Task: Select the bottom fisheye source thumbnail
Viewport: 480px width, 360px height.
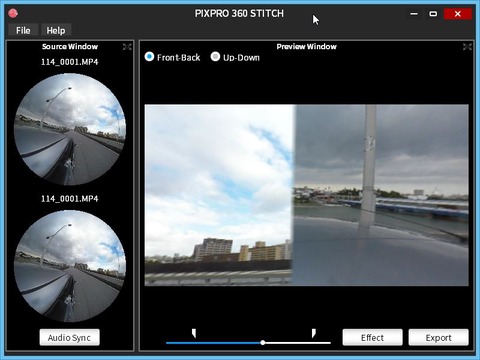Action: pos(70,266)
